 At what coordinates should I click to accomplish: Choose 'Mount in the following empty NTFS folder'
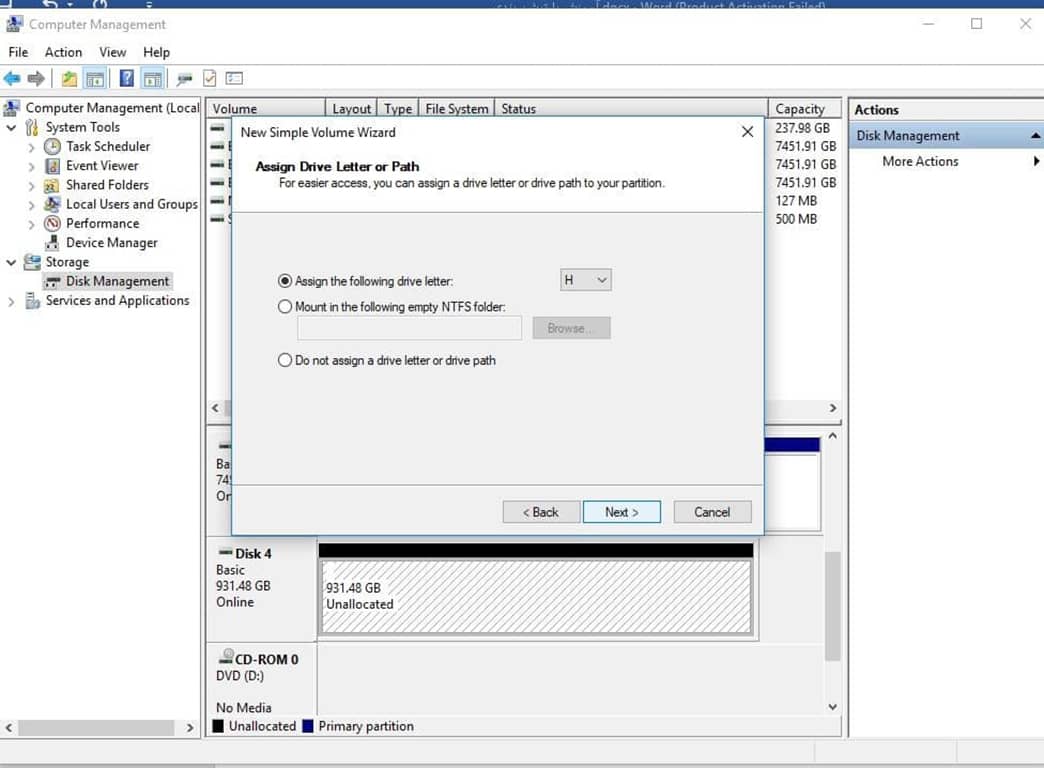285,307
